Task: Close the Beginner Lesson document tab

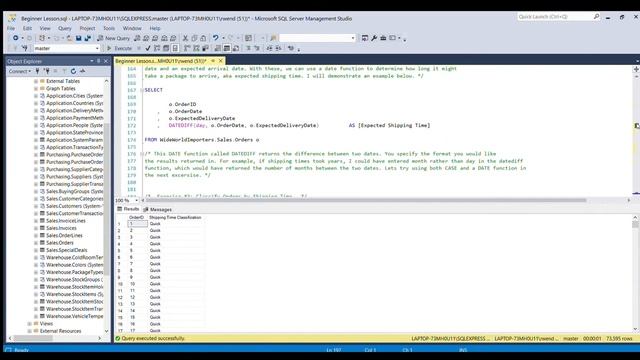Action: (221, 61)
